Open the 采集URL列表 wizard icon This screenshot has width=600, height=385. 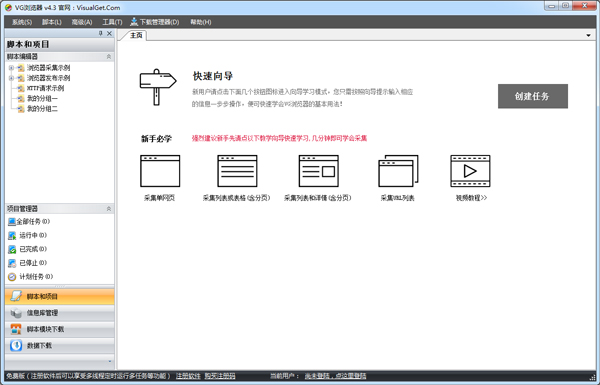point(398,171)
